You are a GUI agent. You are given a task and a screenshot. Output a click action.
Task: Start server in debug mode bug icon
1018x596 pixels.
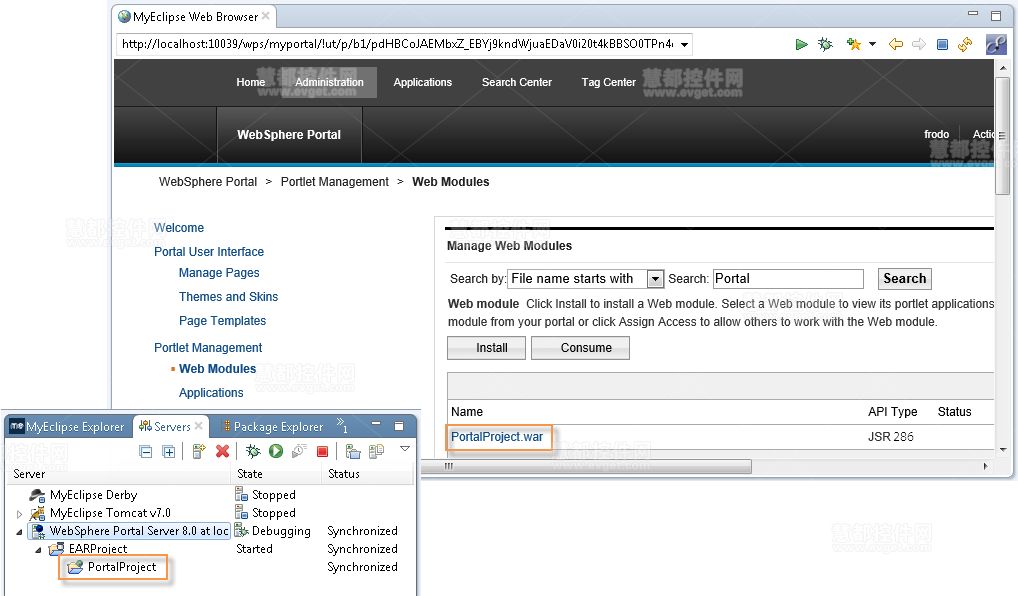tap(253, 451)
